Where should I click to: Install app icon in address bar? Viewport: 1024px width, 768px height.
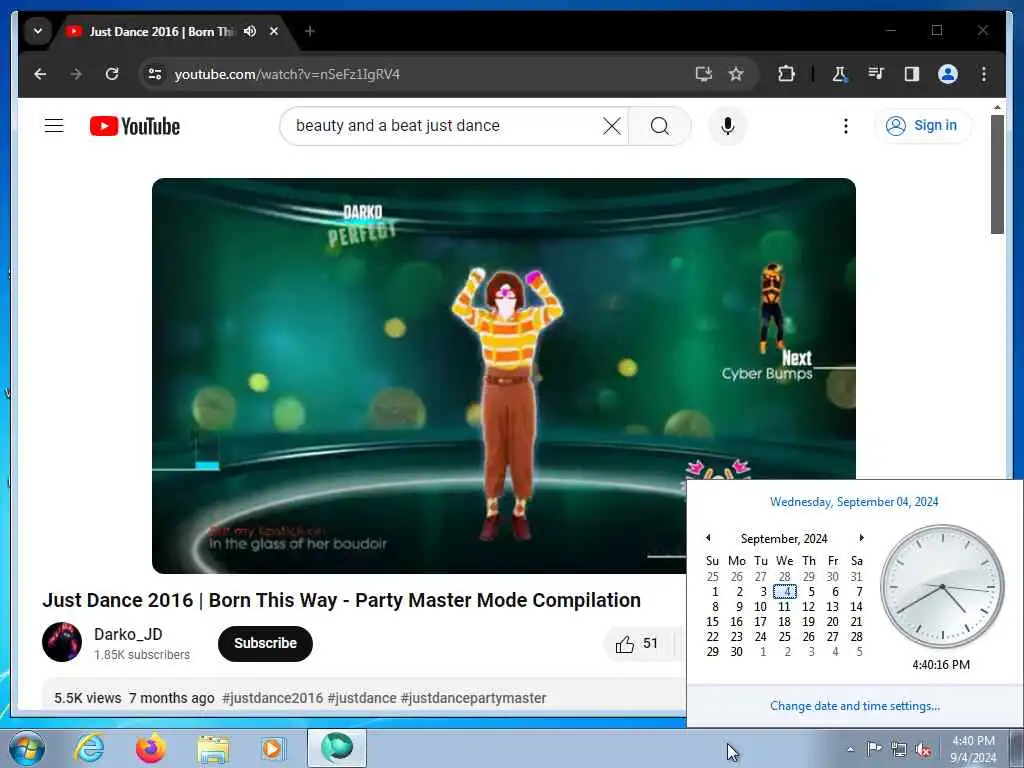point(703,74)
